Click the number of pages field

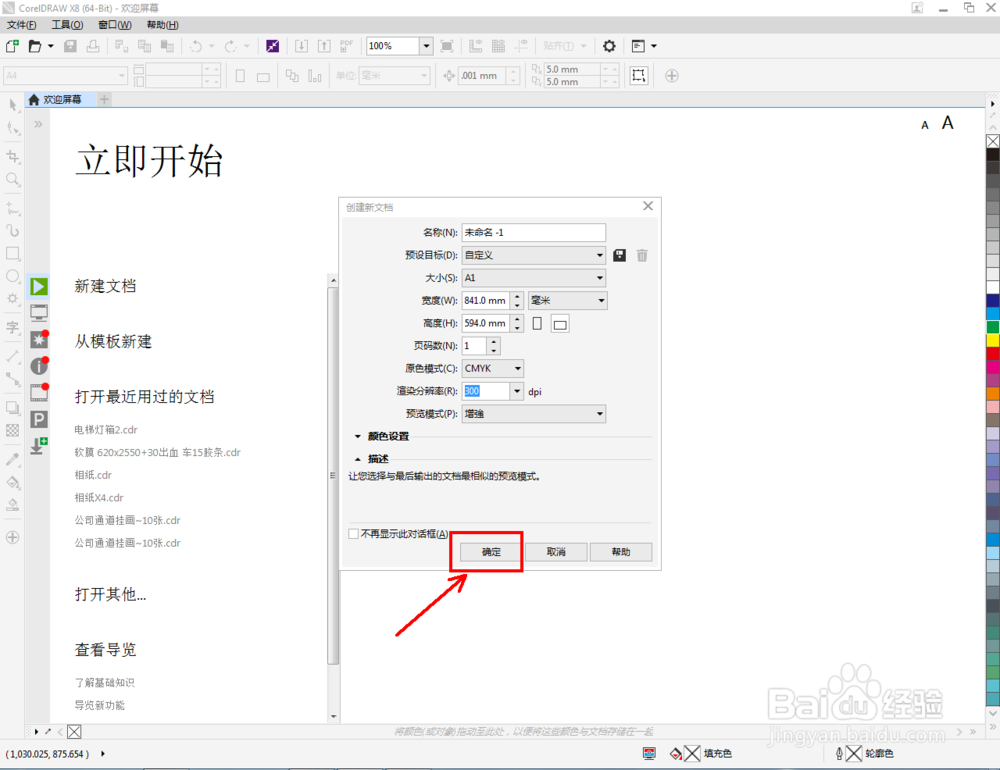(474, 346)
